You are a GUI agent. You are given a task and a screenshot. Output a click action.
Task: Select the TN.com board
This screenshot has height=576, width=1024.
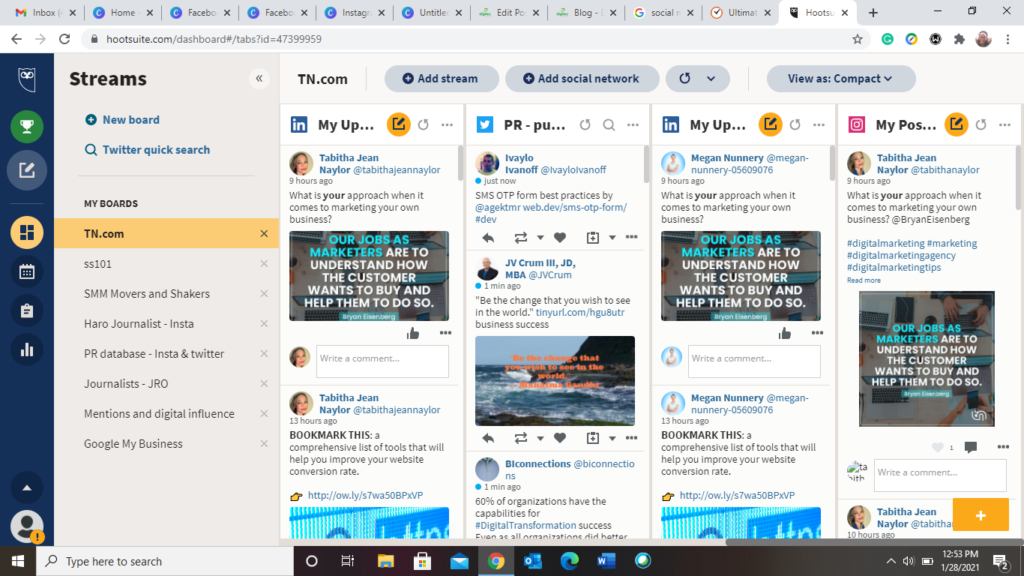(x=167, y=233)
